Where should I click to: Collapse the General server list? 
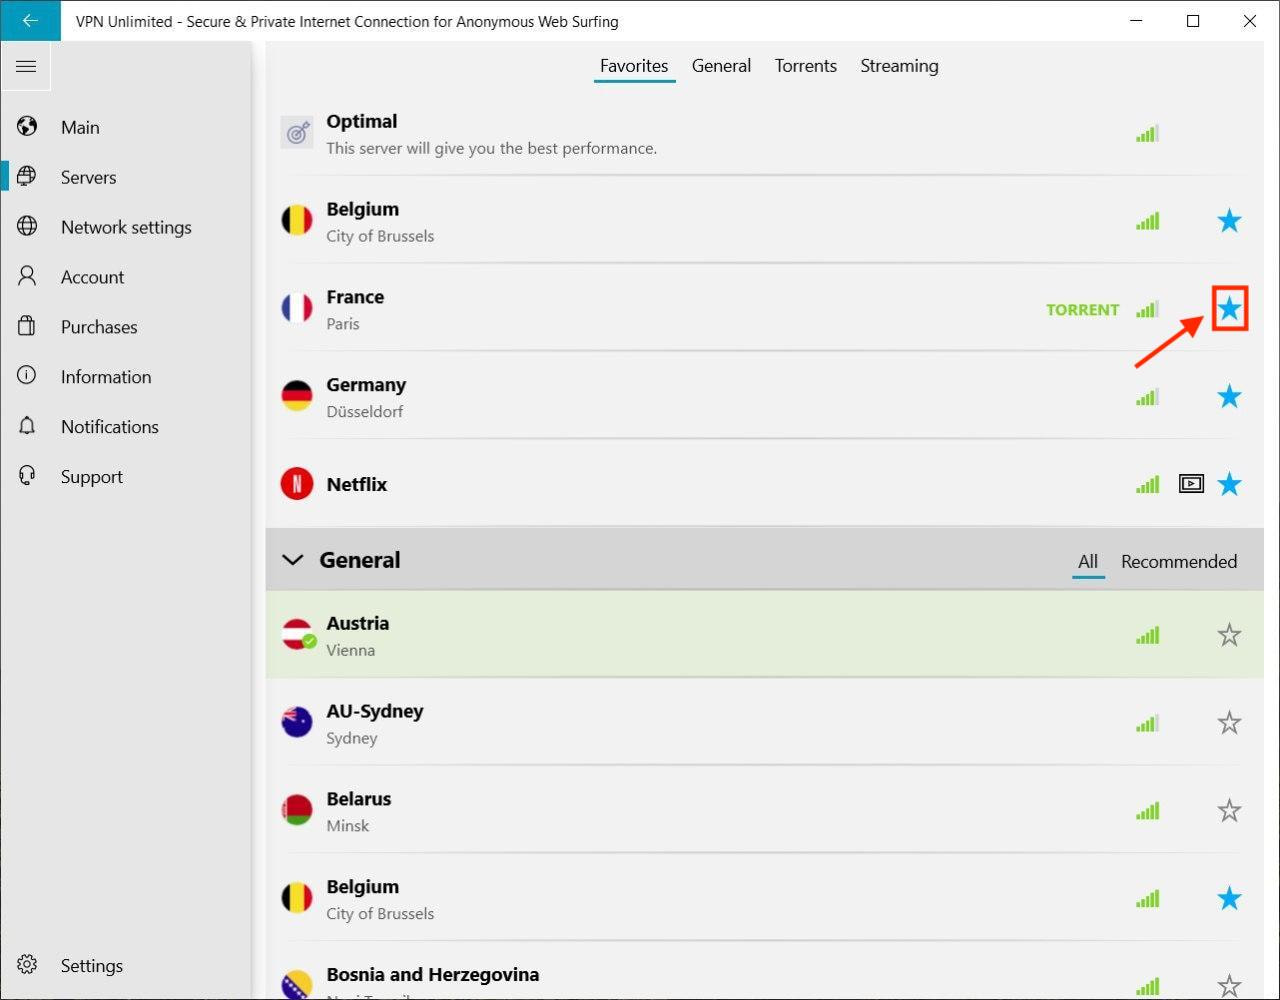point(293,560)
